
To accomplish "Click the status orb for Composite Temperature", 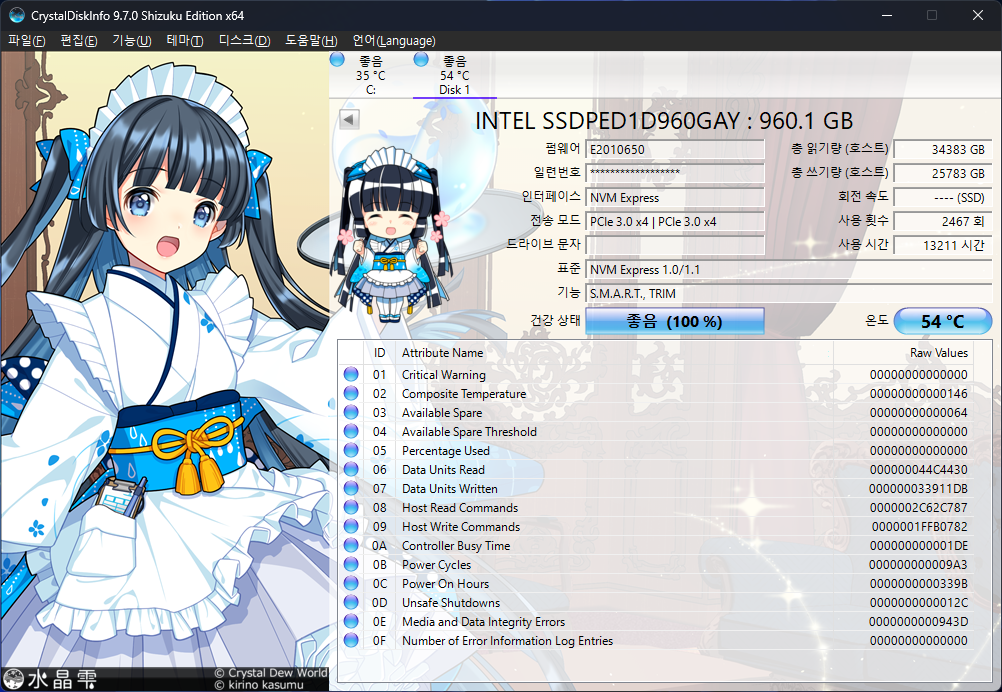I will click(351, 393).
